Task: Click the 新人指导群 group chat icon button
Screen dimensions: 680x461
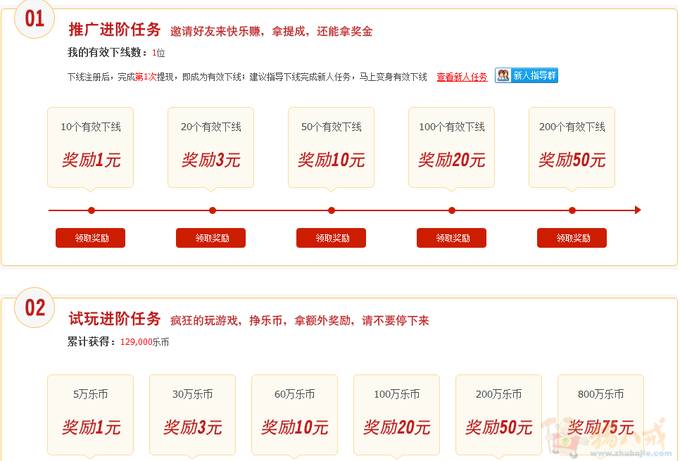Action: pos(526,75)
